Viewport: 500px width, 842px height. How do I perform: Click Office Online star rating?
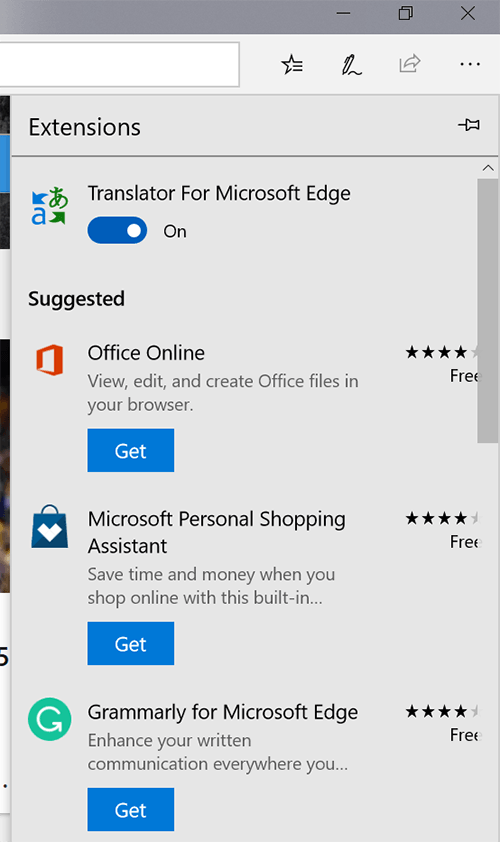pos(443,352)
